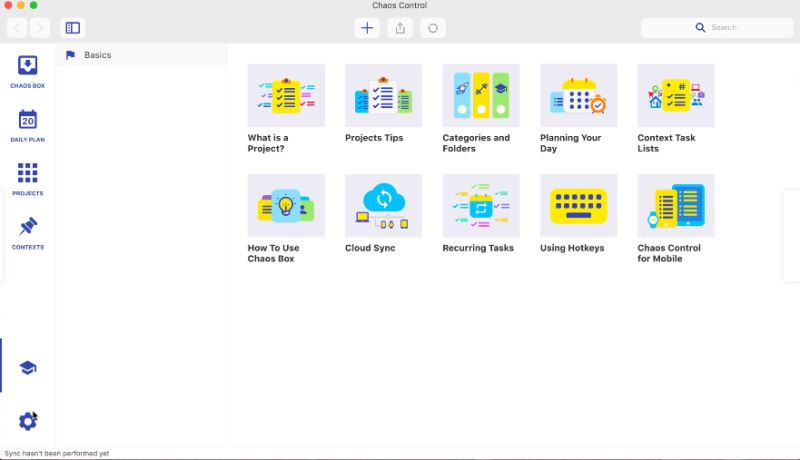Click the What is a Project? title
Viewport: 800px width, 460px height.
tap(268, 143)
